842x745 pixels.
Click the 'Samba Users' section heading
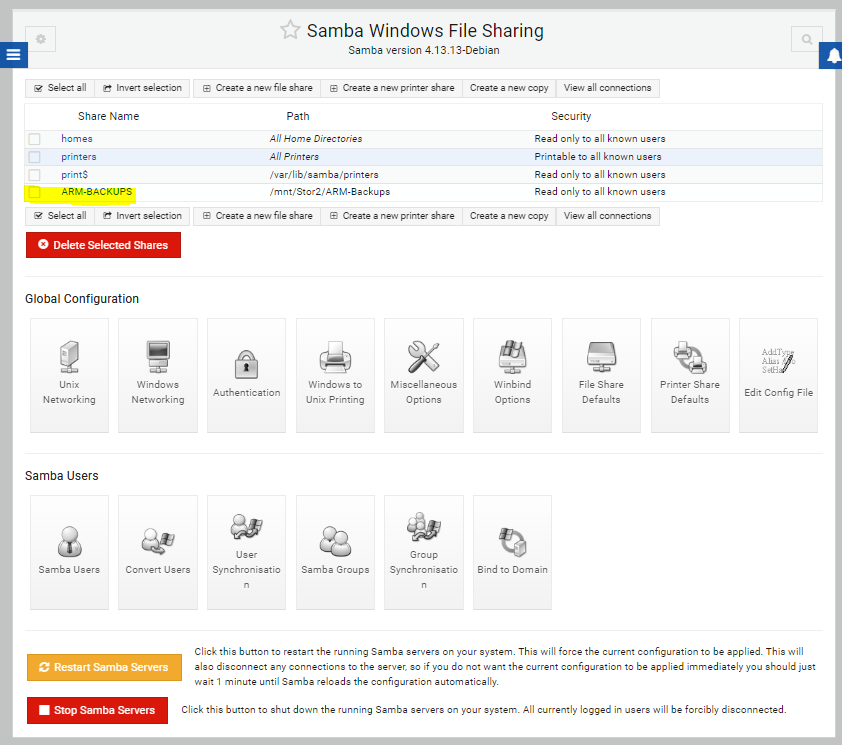tap(62, 475)
